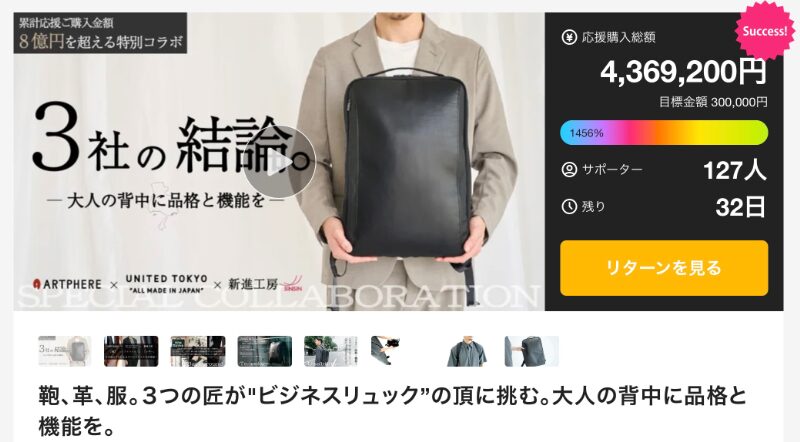The height and width of the screenshot is (442, 800).
Task: Click the rainbow 1456% progress bar
Action: [x=664, y=133]
